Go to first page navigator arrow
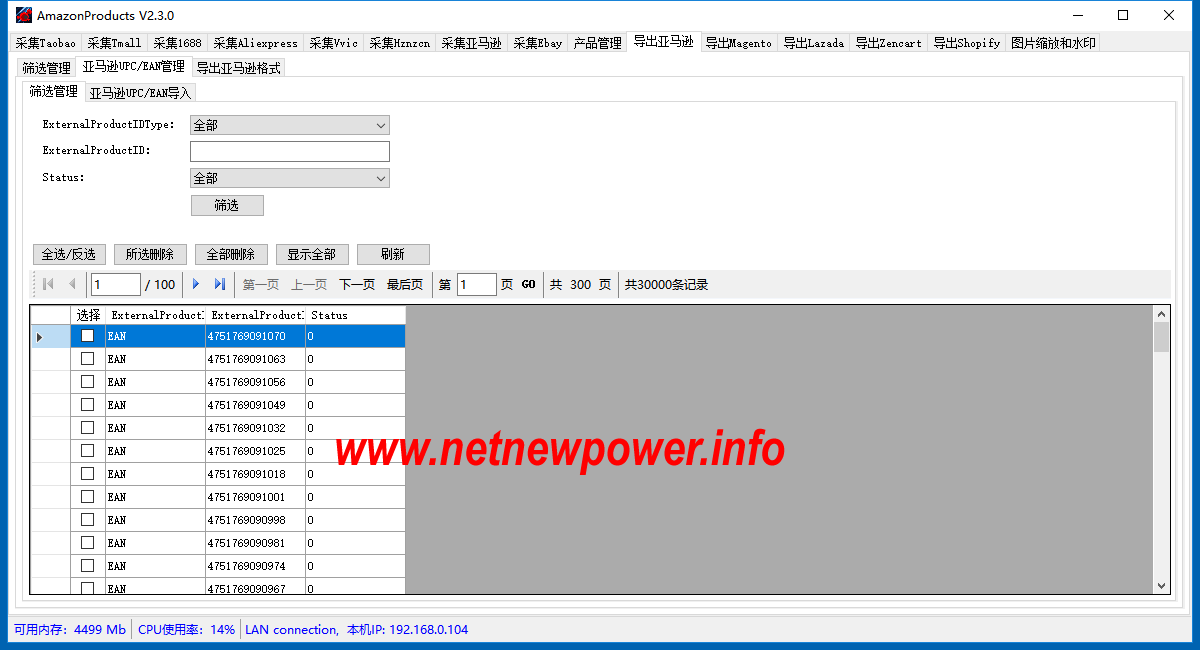The width and height of the screenshot is (1200, 650). point(47,285)
